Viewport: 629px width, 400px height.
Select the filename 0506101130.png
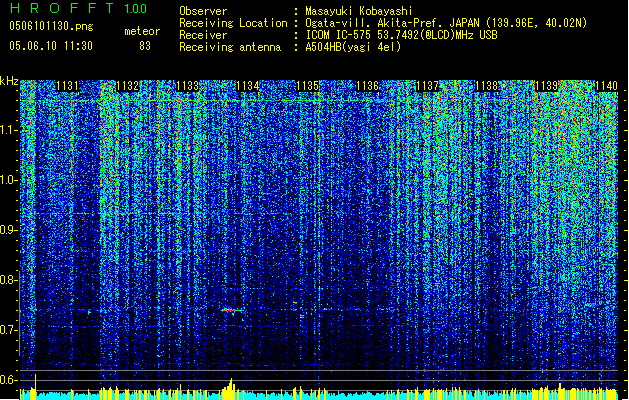[x=51, y=26]
